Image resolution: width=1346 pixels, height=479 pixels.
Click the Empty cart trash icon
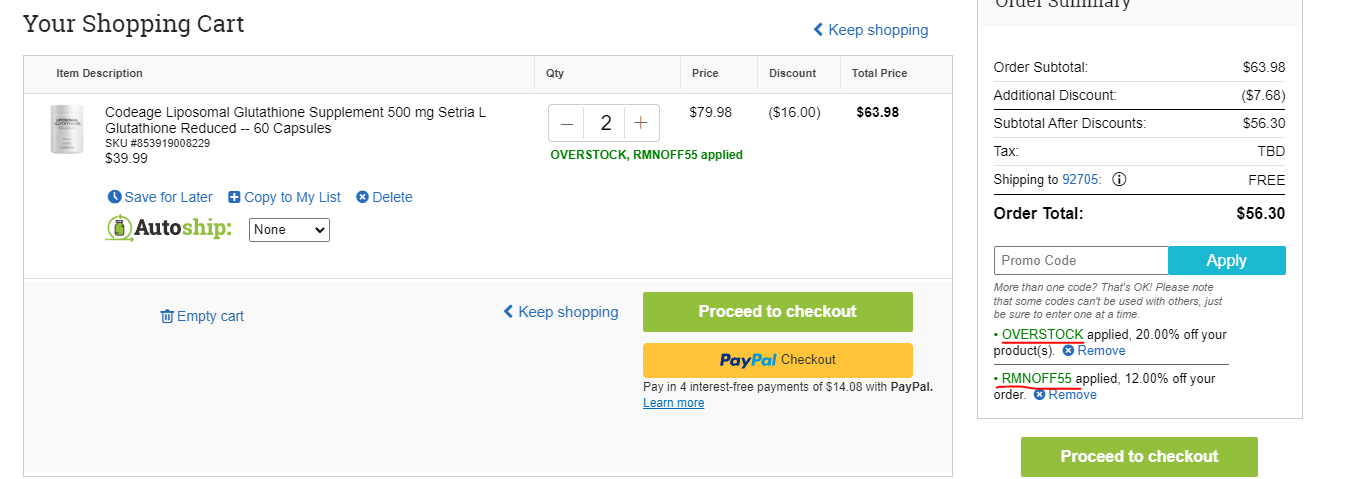(167, 316)
